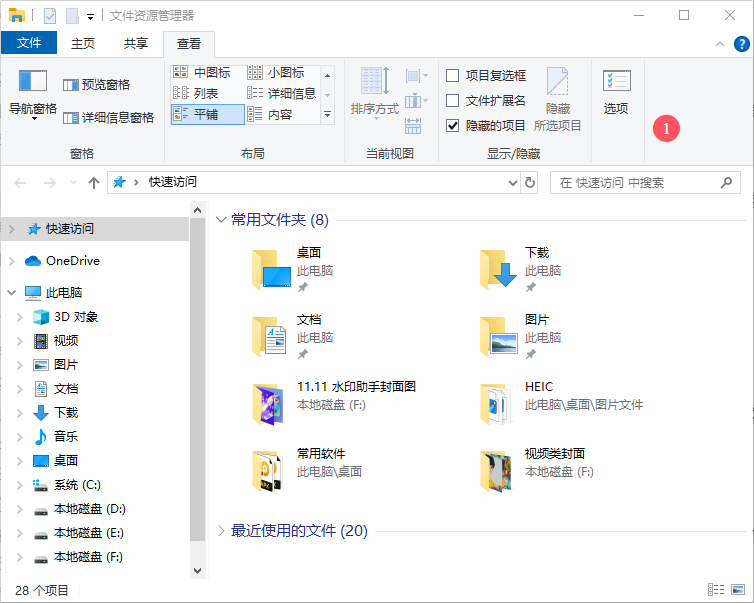
Task: Open the group by dropdown icon
Action: pos(416,75)
